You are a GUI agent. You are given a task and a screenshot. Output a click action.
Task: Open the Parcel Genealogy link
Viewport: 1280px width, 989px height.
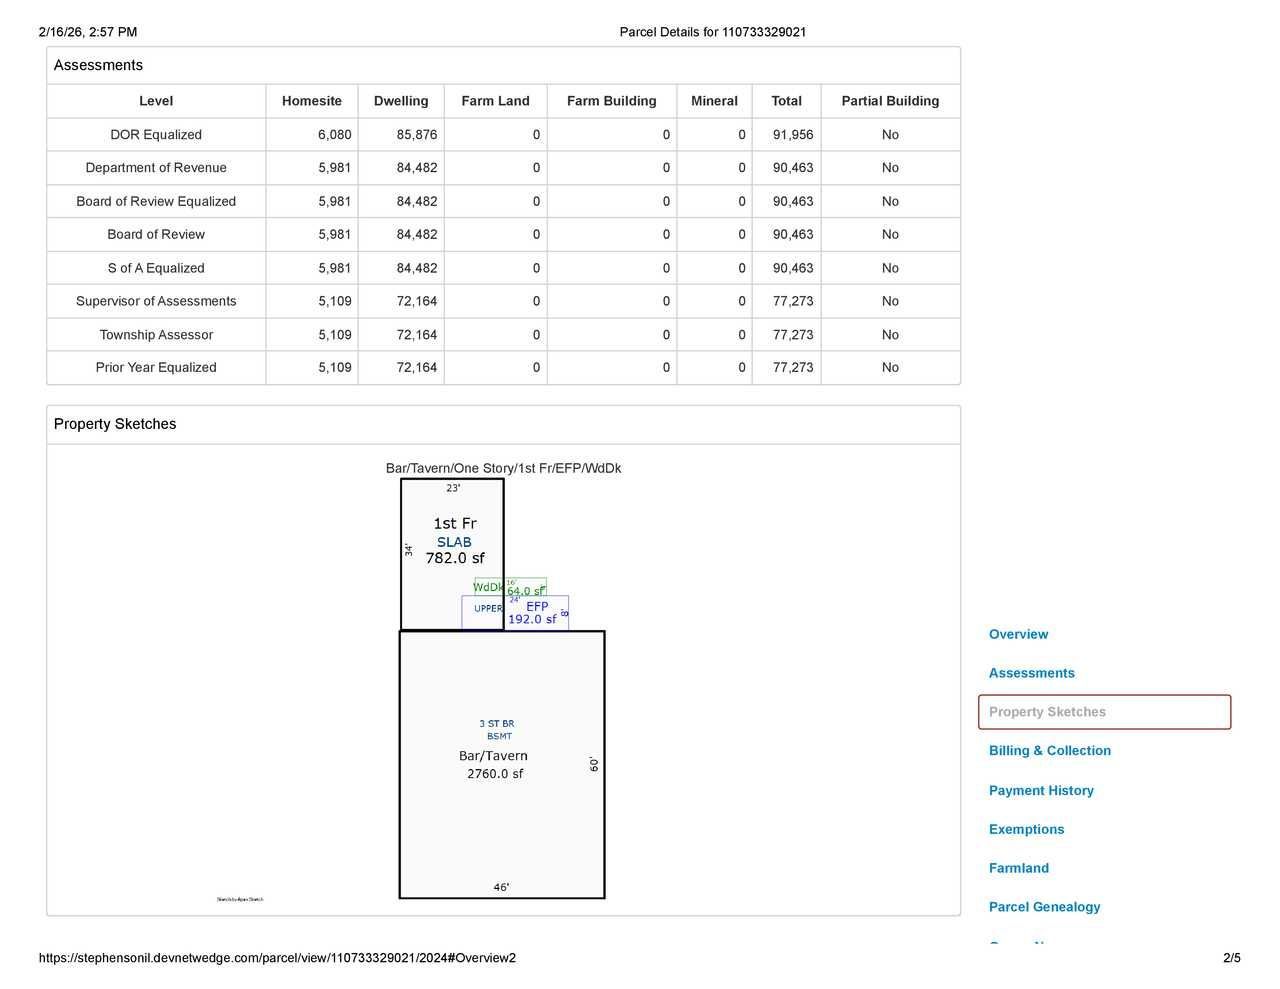click(x=1044, y=907)
